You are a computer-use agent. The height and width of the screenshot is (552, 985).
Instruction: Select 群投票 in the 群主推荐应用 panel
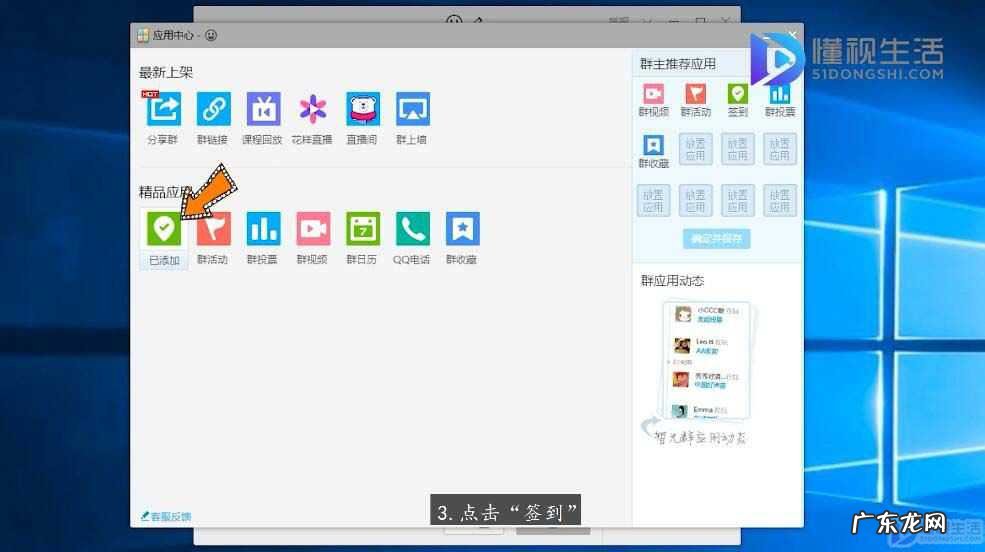coord(780,94)
